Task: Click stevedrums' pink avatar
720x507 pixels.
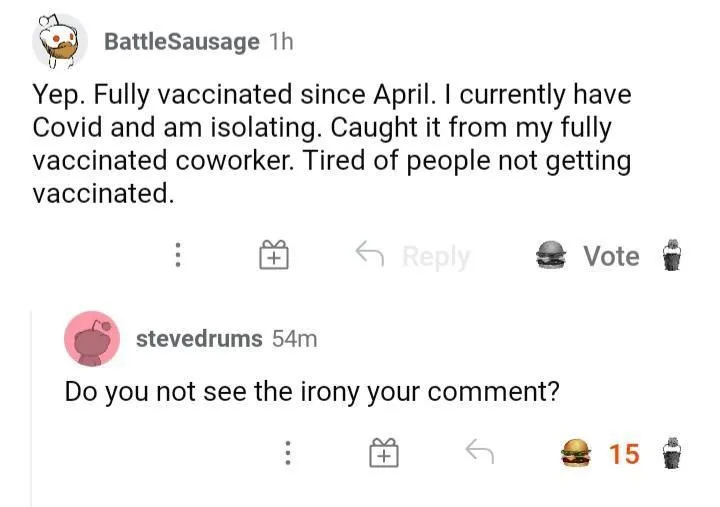Action: [92, 338]
